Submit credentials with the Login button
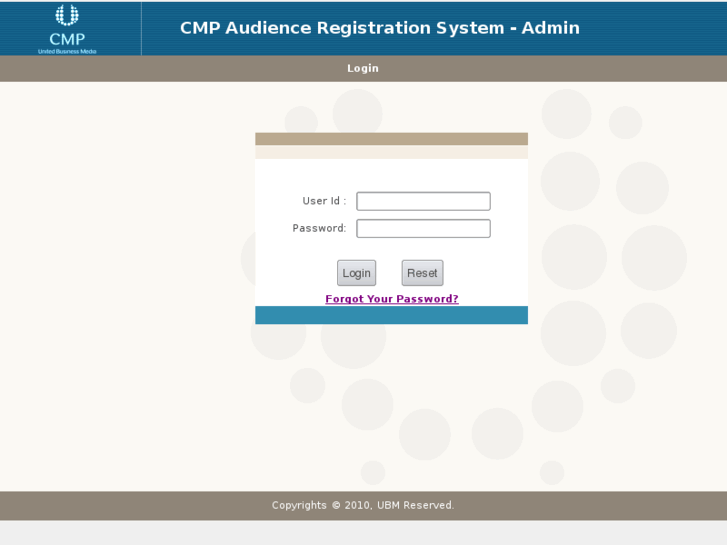Screen dimensions: 727x545 (357, 273)
